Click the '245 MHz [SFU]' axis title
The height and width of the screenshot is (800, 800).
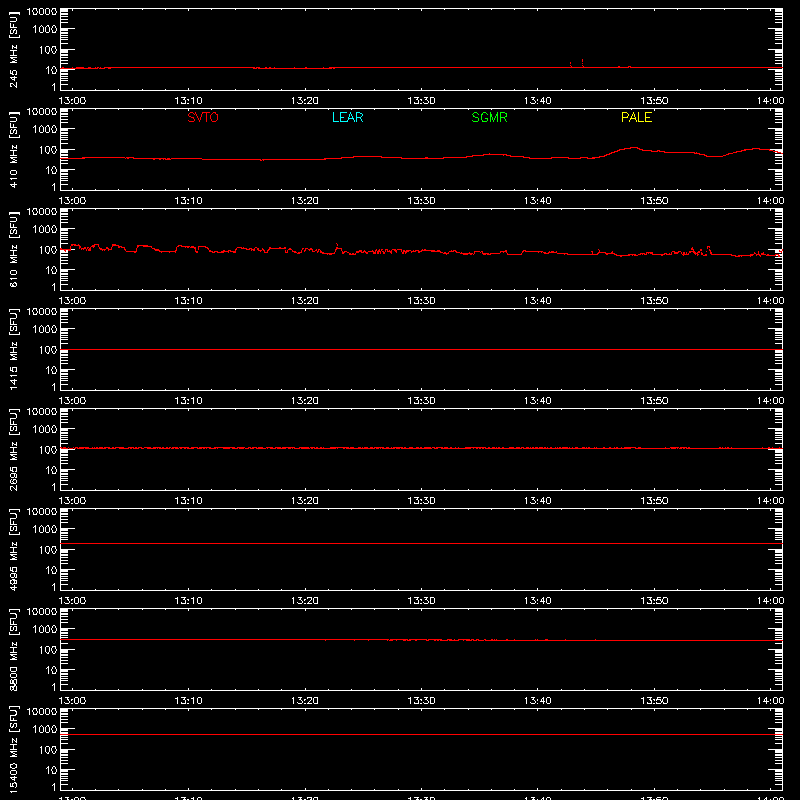click(14, 49)
